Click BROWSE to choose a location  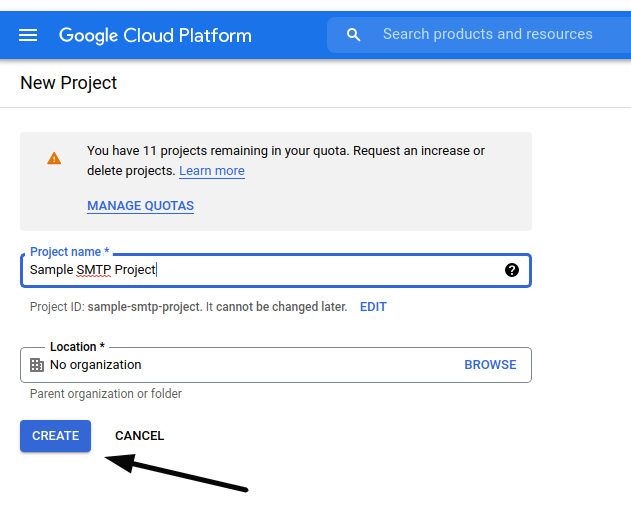[x=490, y=365]
